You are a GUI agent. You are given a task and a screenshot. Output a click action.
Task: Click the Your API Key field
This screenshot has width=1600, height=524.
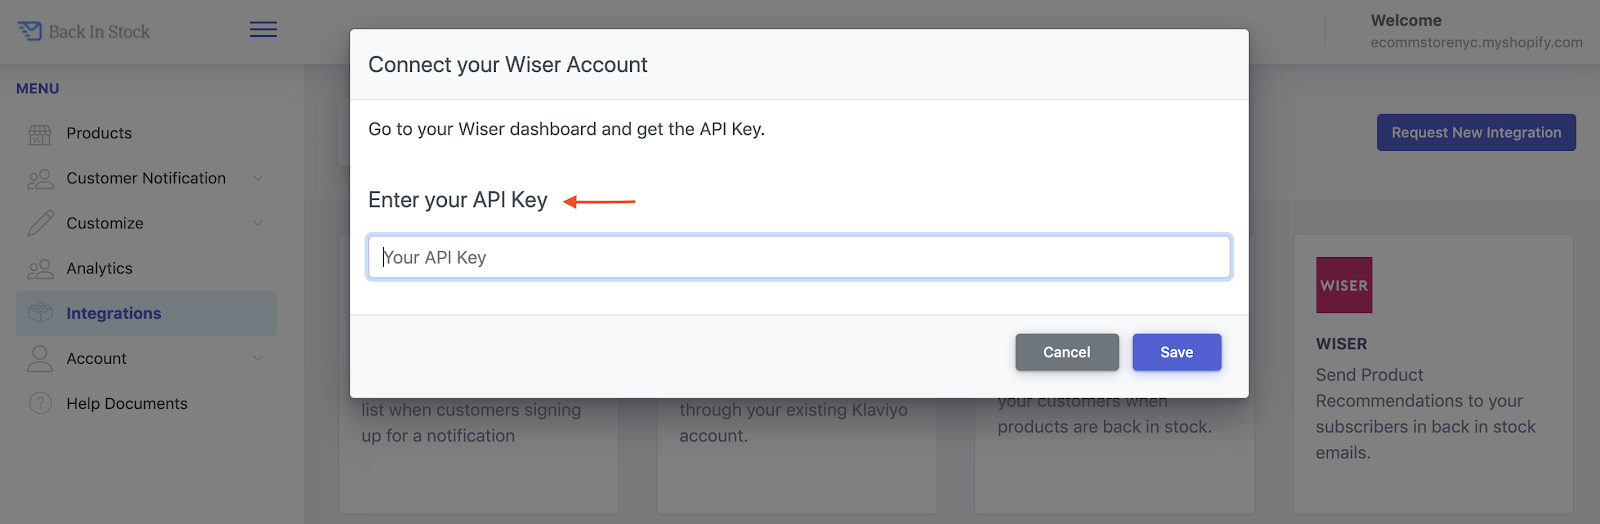click(799, 257)
